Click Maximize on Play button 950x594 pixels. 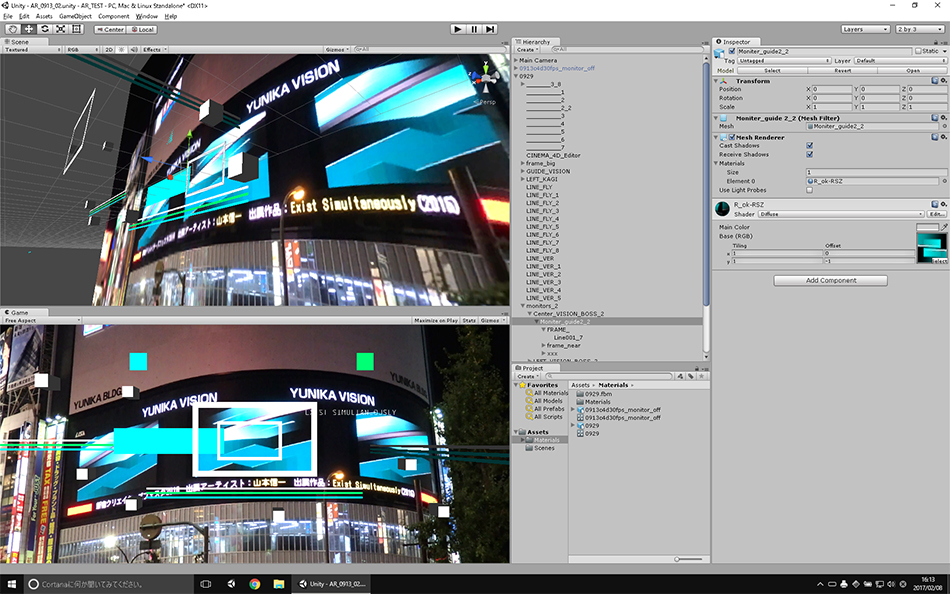click(x=436, y=320)
